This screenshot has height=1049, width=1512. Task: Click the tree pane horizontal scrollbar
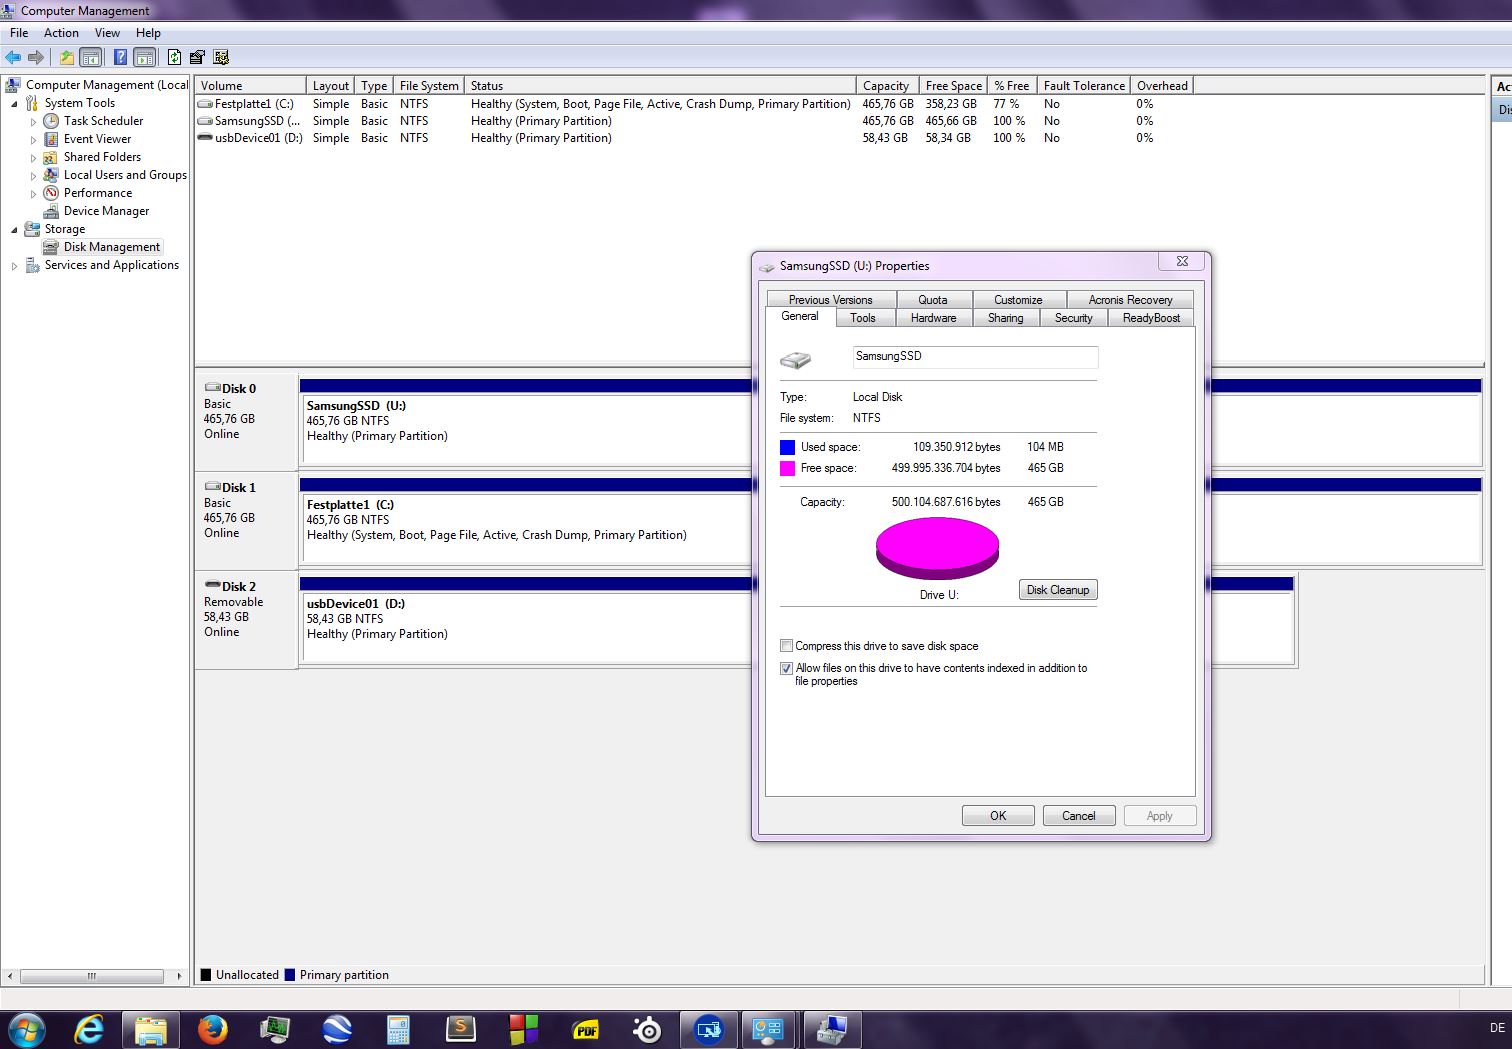(94, 976)
